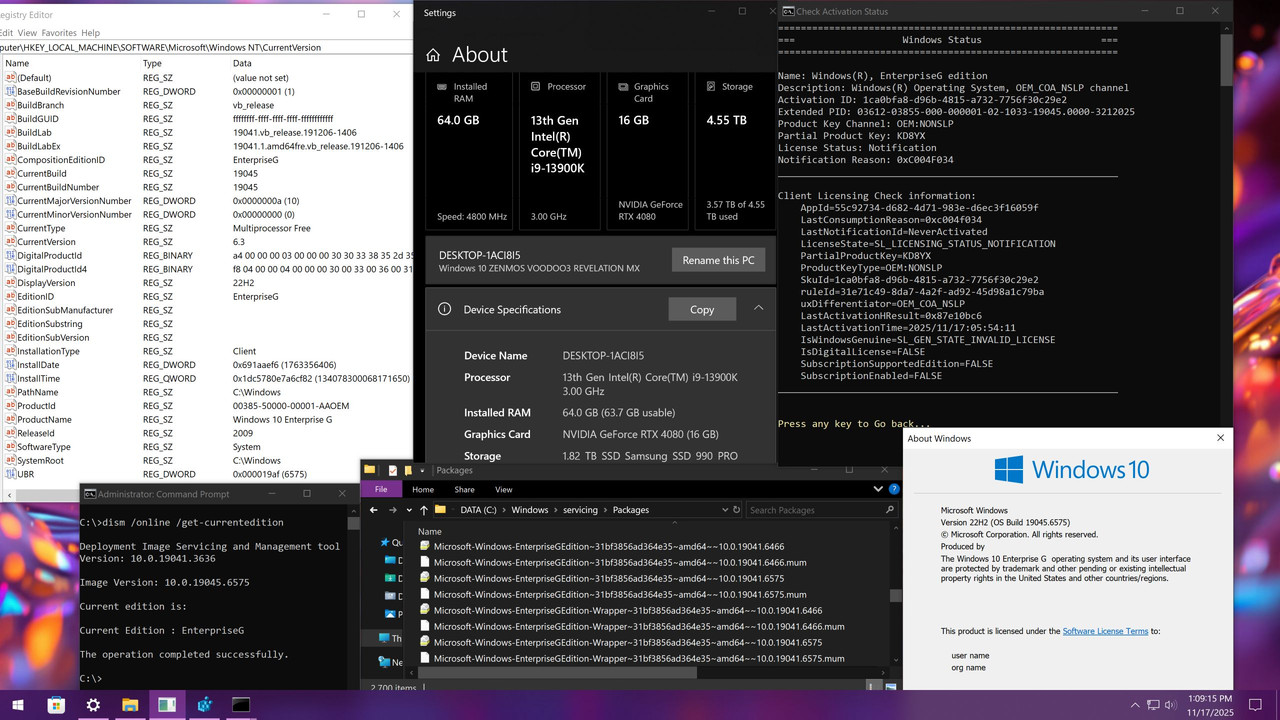The width and height of the screenshot is (1280, 720).
Task: Go forward in Packages explorer window
Action: [393, 510]
